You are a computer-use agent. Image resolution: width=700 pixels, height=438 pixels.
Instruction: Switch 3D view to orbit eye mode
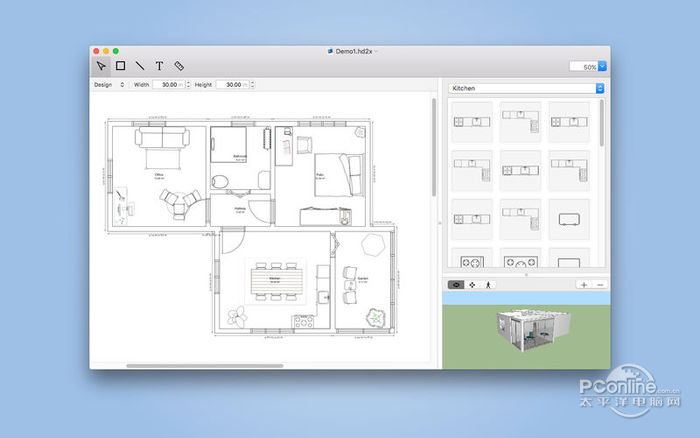(456, 285)
